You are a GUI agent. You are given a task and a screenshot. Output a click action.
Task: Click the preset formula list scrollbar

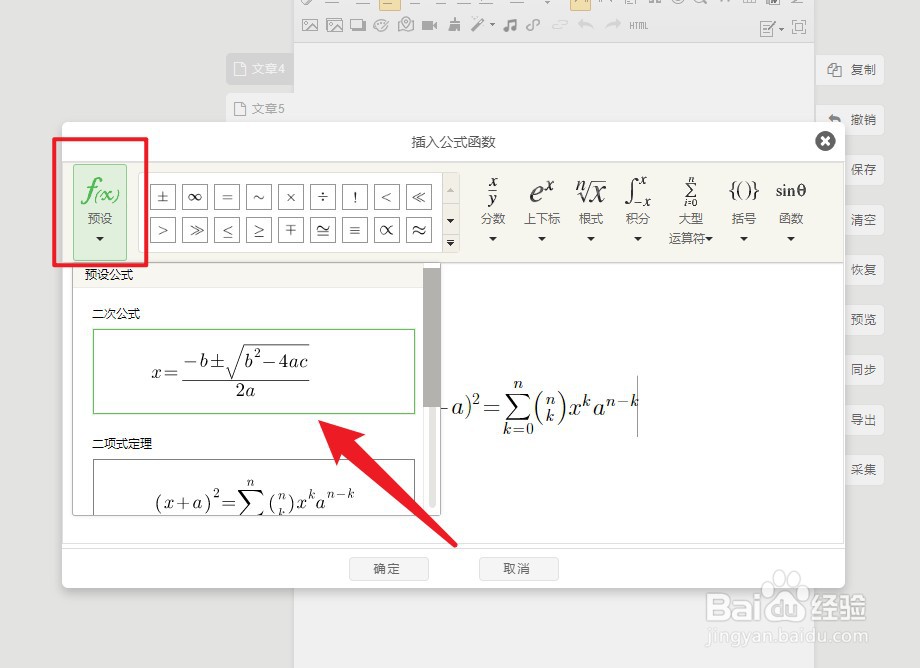click(432, 337)
